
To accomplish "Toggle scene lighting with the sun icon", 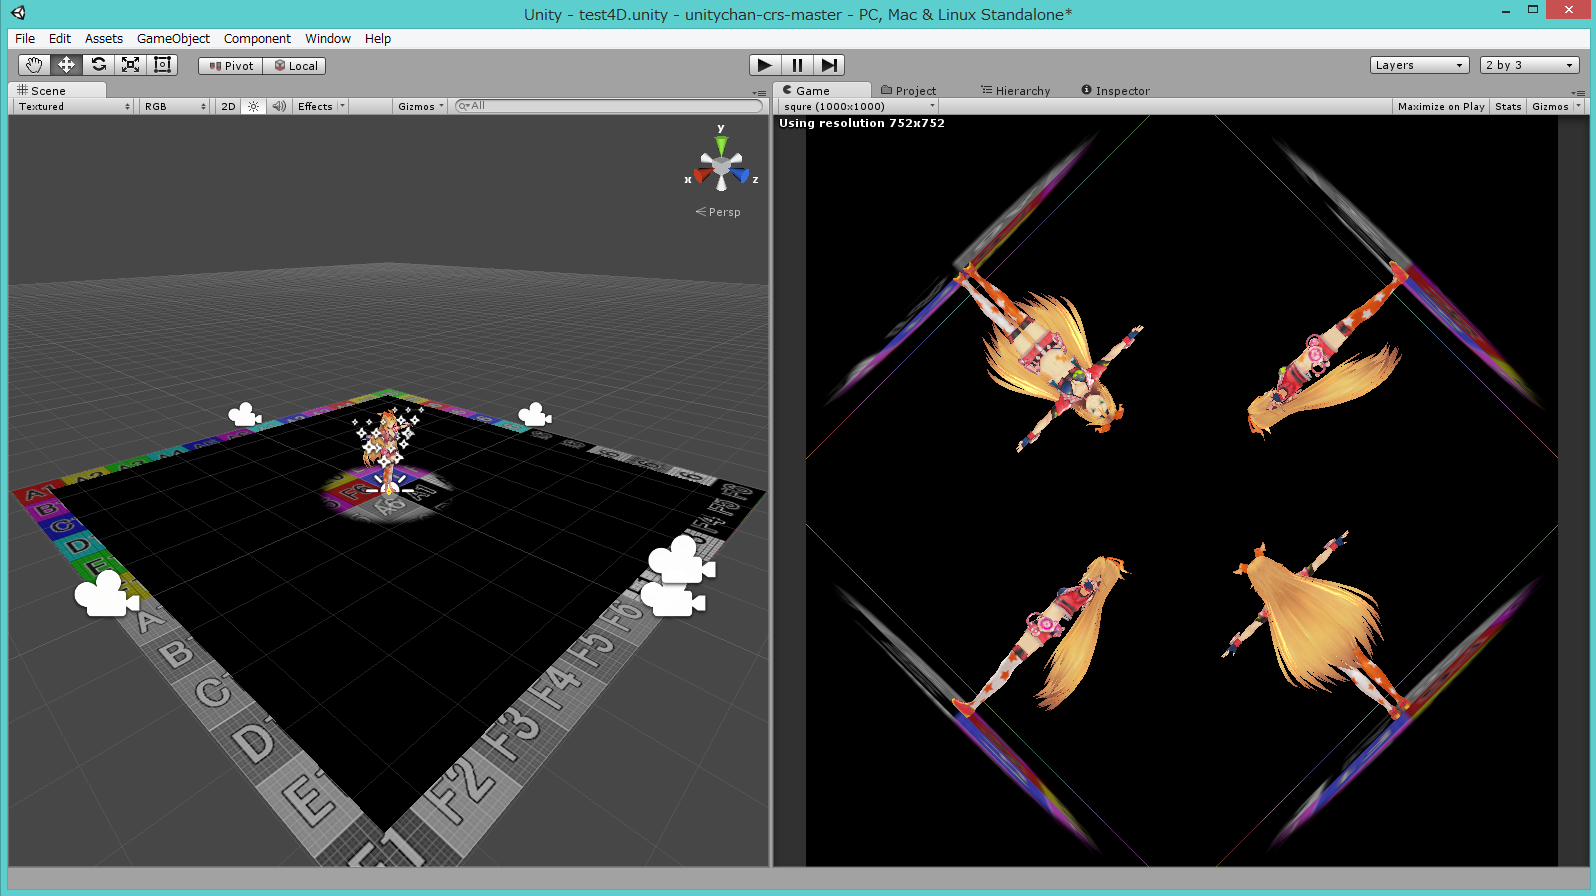I will pos(253,106).
